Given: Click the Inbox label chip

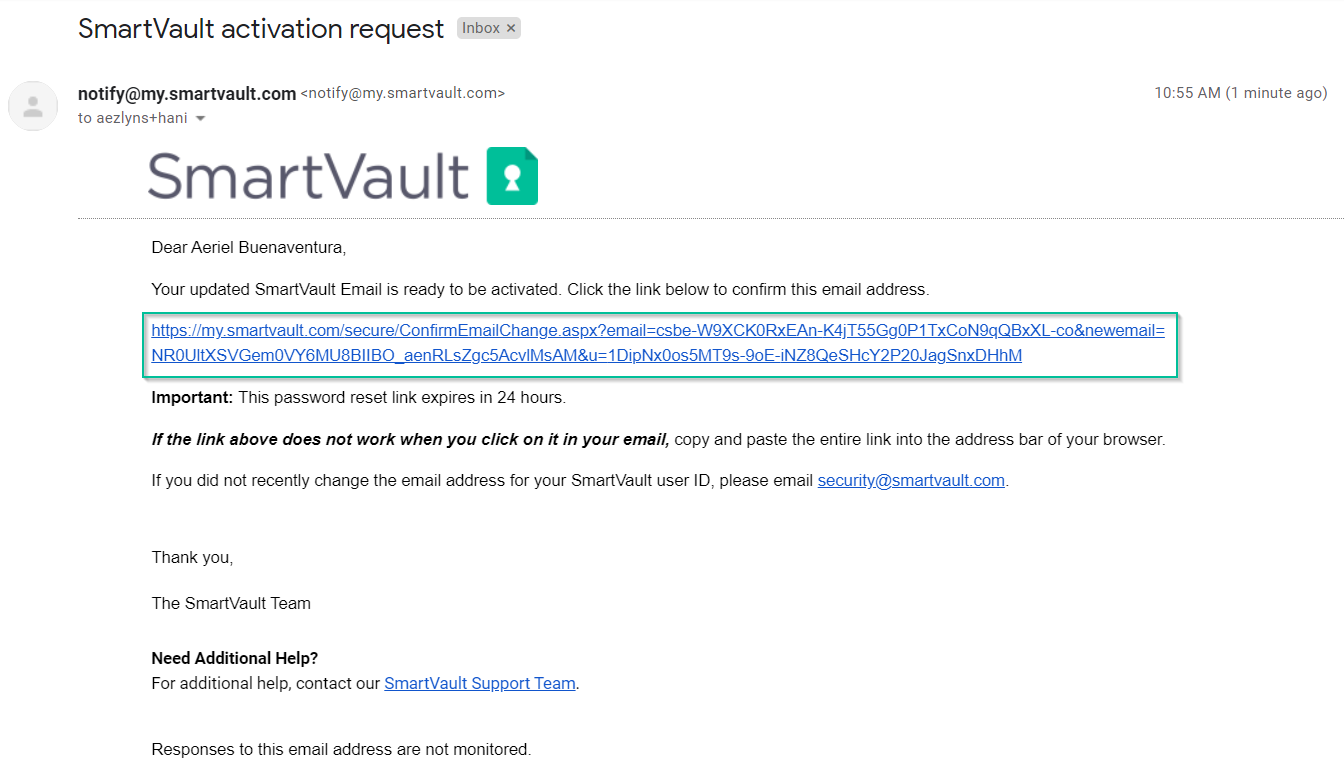Looking at the screenshot, I should coord(489,29).
